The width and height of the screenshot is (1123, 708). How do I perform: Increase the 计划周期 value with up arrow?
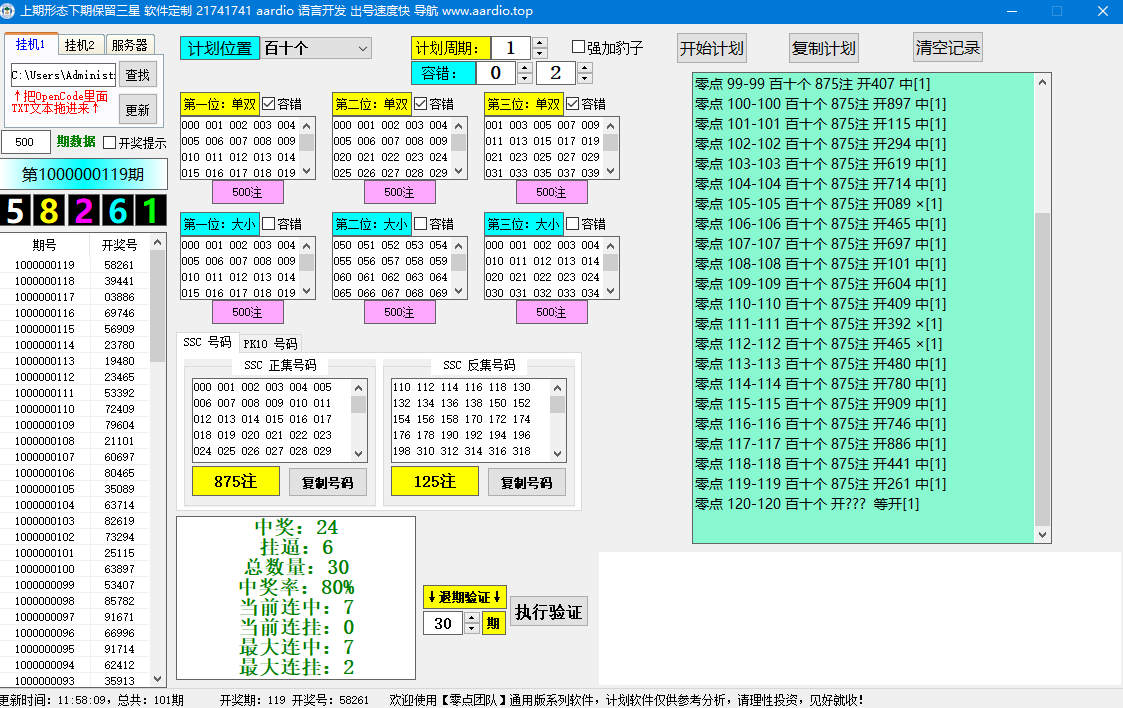coord(540,43)
